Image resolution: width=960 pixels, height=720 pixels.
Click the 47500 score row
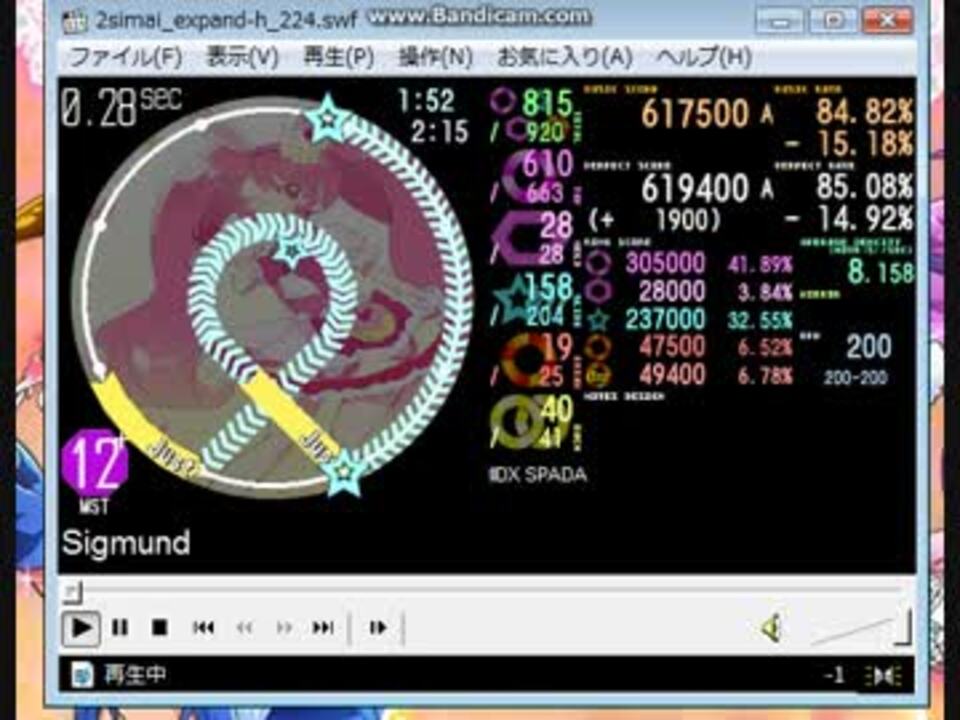[688, 347]
